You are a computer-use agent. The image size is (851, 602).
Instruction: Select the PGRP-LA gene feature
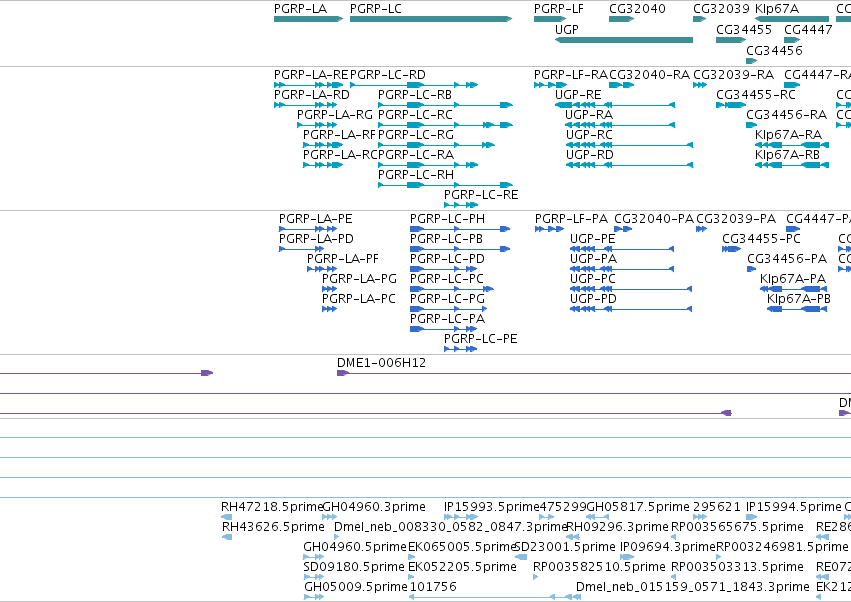(308, 19)
